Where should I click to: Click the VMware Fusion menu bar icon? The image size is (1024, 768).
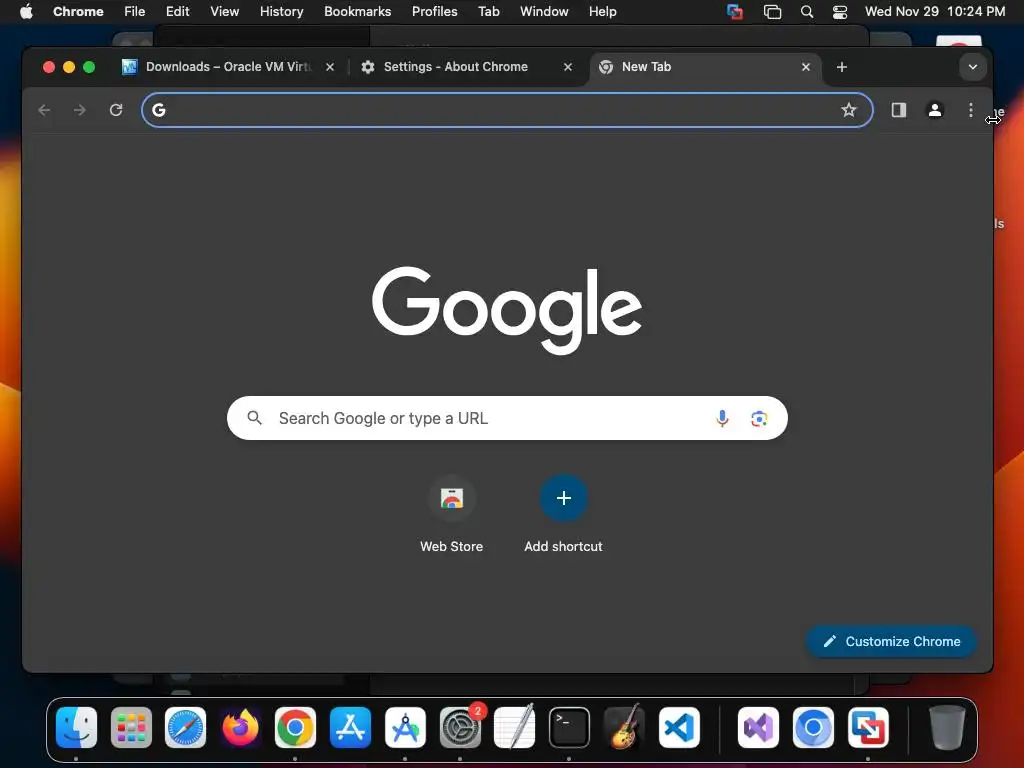coord(735,12)
